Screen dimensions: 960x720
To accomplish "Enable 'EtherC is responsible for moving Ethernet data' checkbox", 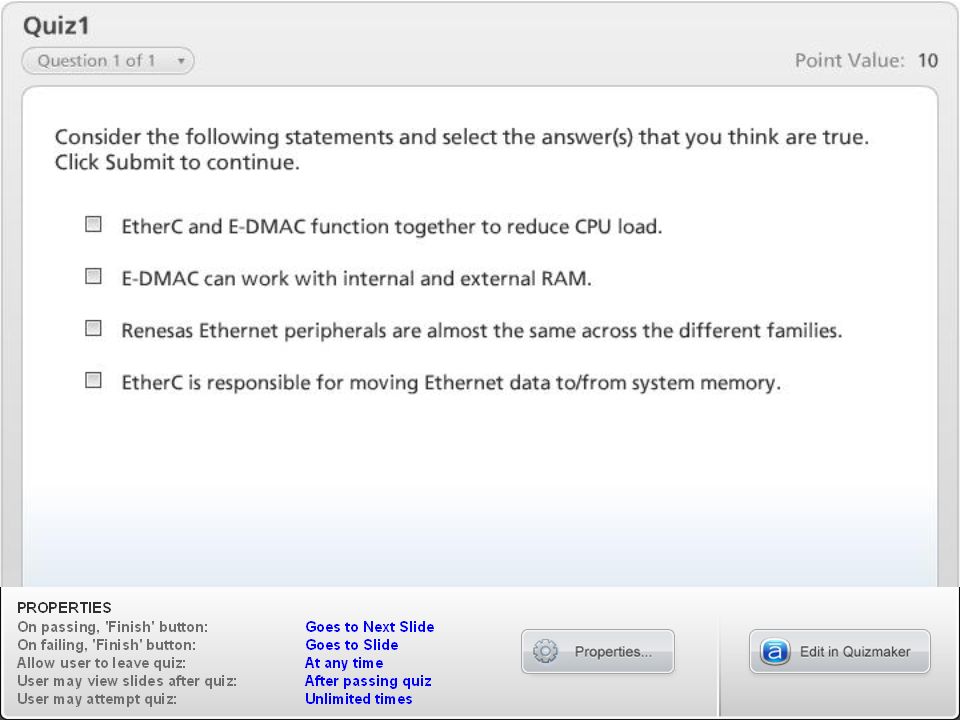I will tap(93, 380).
